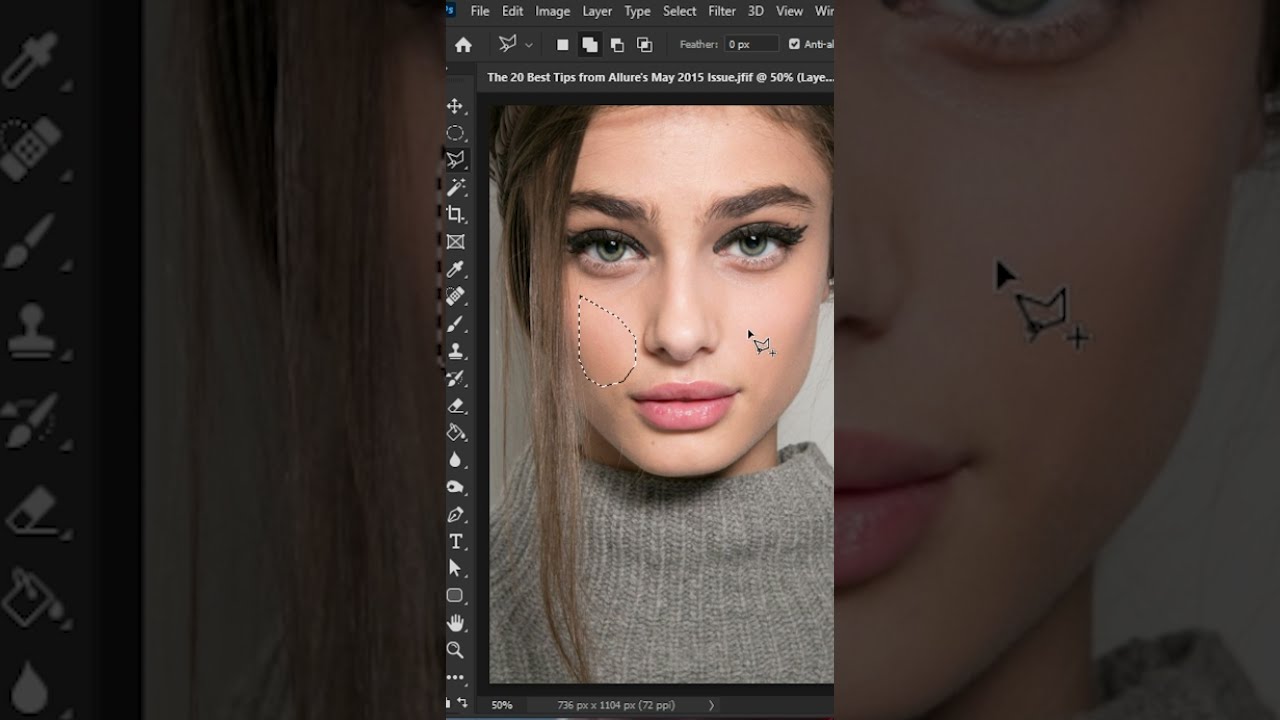Open the View menu
Image resolution: width=1280 pixels, height=720 pixels.
point(790,11)
